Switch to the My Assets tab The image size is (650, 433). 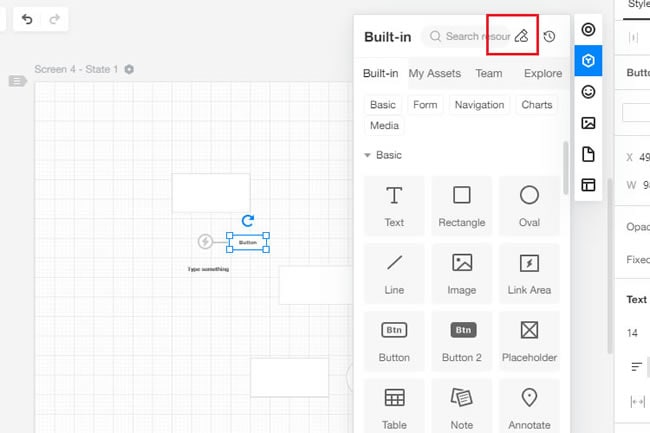(x=434, y=73)
